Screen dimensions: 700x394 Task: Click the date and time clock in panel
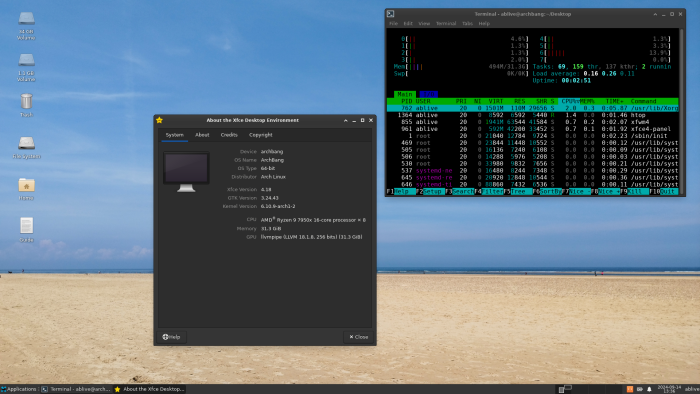[669, 389]
